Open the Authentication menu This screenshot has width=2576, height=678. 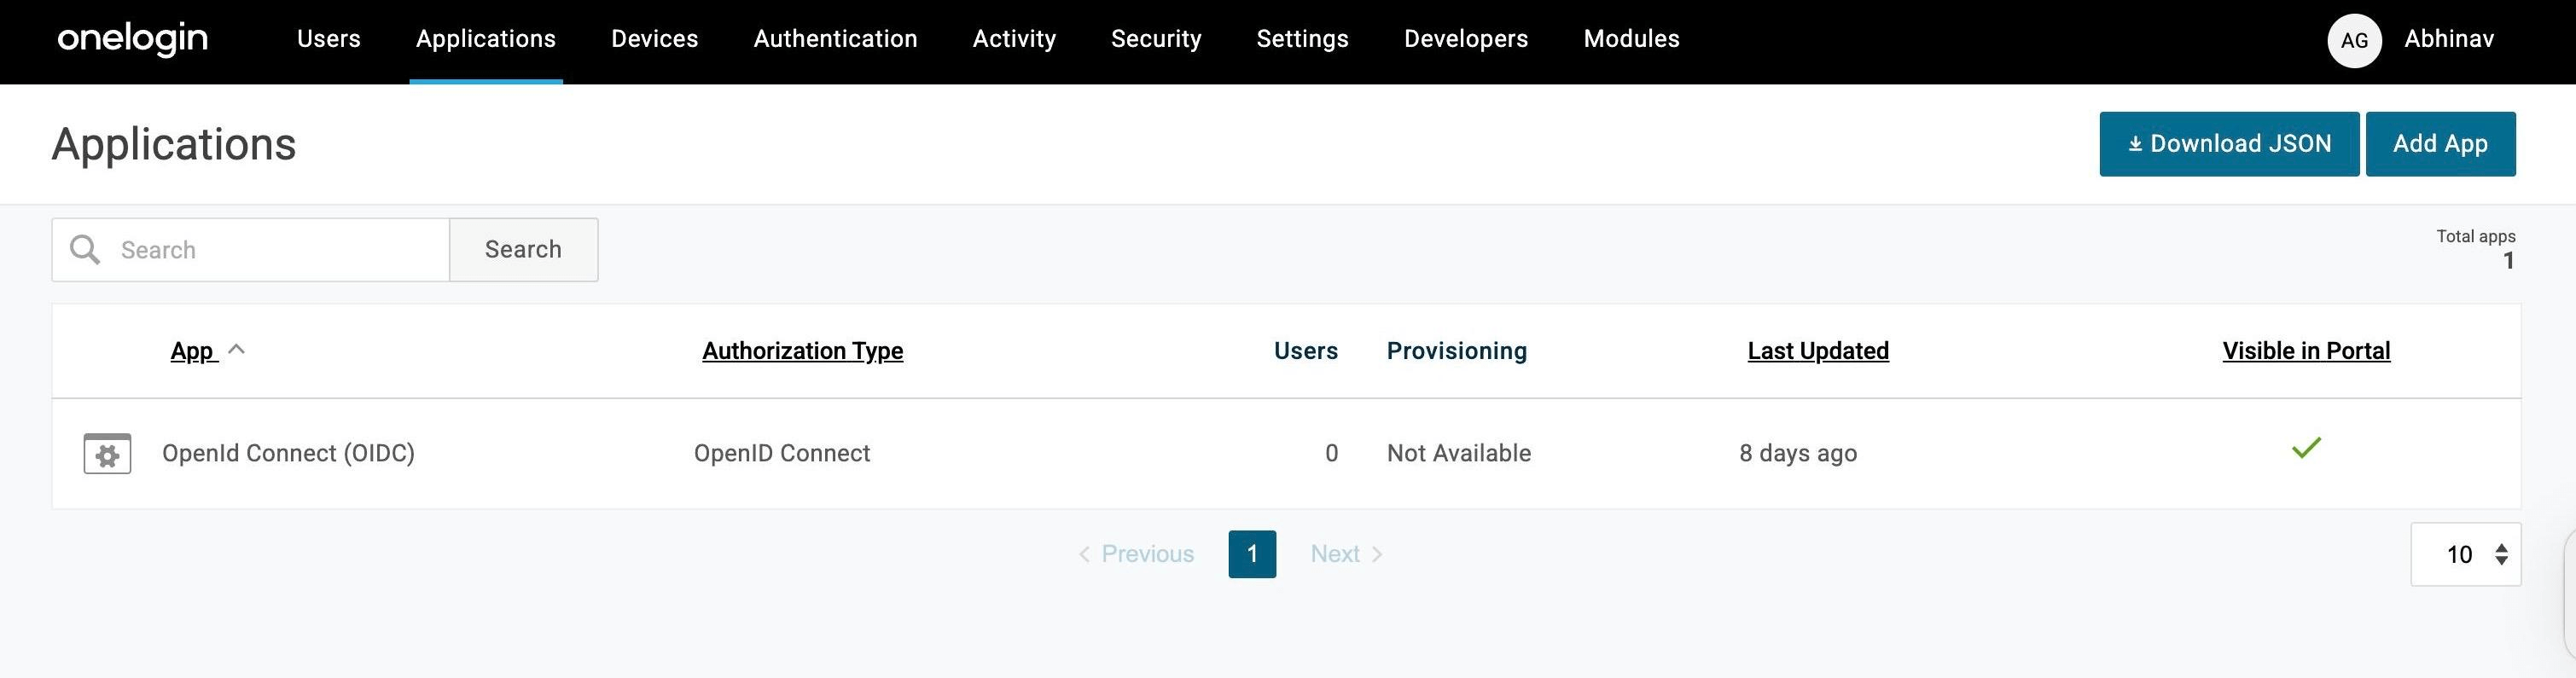(x=836, y=39)
